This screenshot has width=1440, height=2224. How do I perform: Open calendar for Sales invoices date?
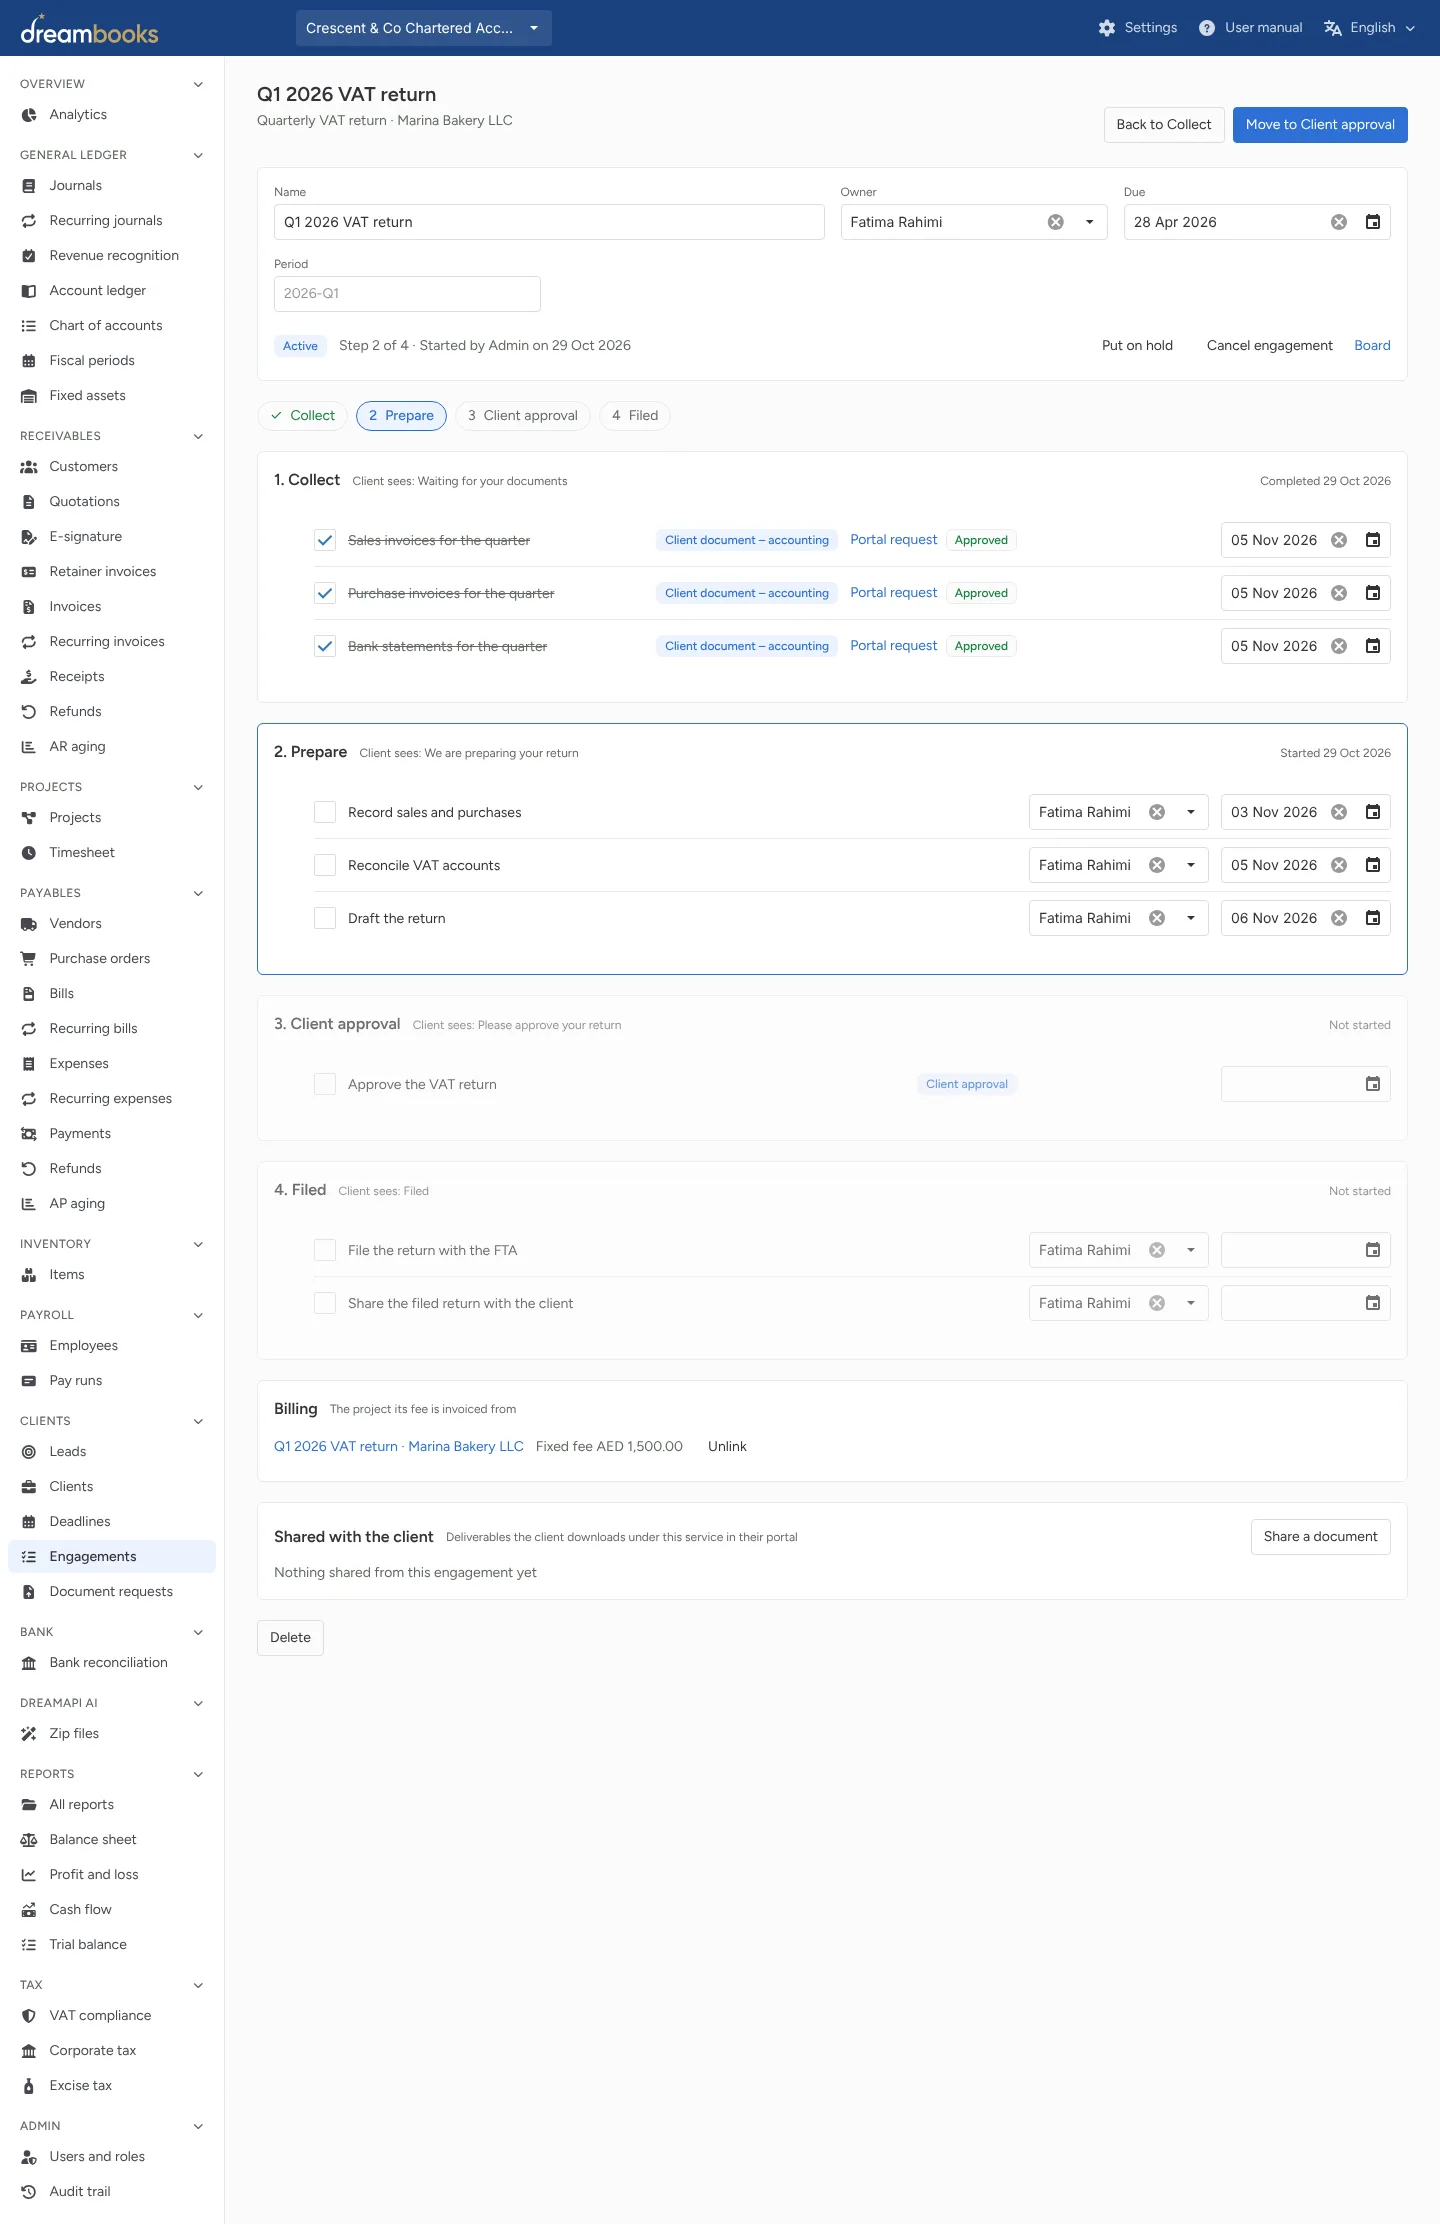coord(1373,540)
